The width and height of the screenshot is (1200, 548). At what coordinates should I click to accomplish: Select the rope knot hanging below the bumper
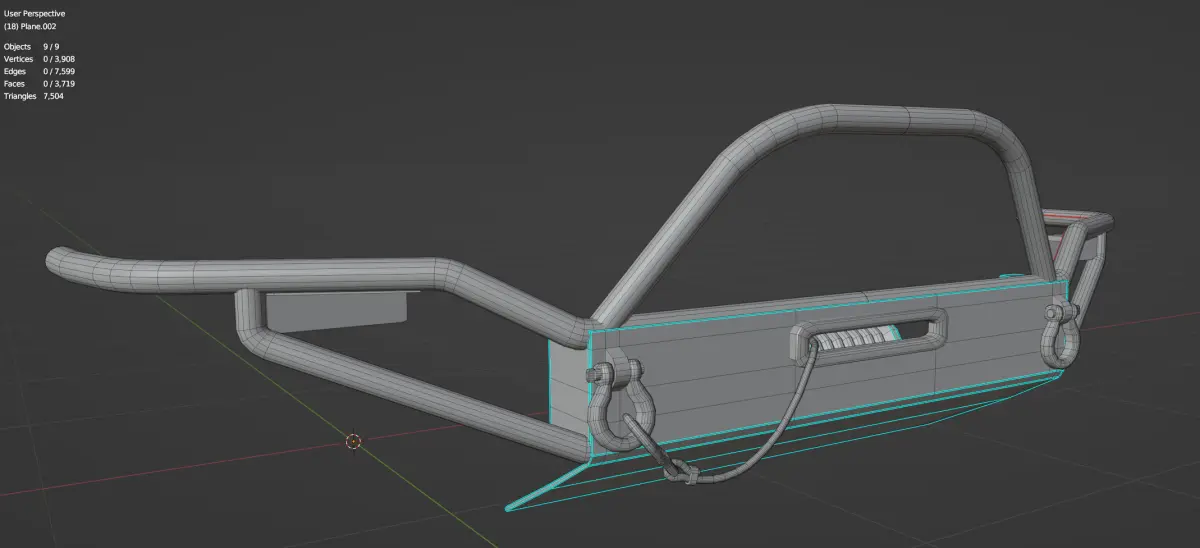[682, 470]
